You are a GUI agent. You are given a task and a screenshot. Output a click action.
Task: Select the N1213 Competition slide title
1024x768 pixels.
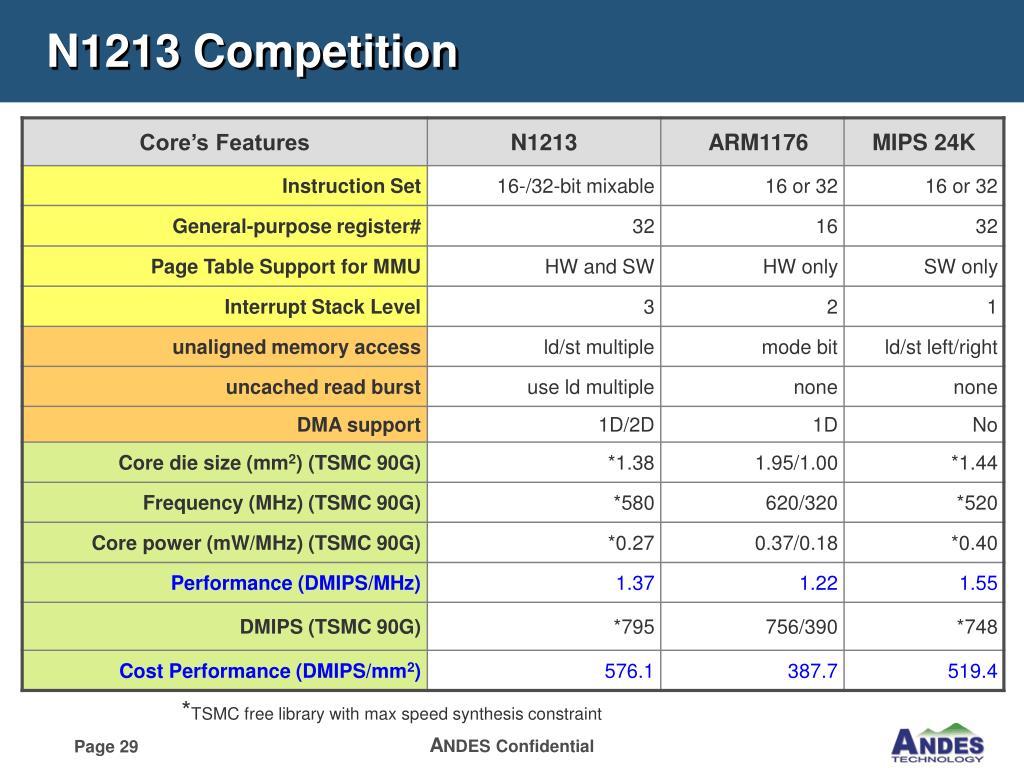[x=253, y=52]
